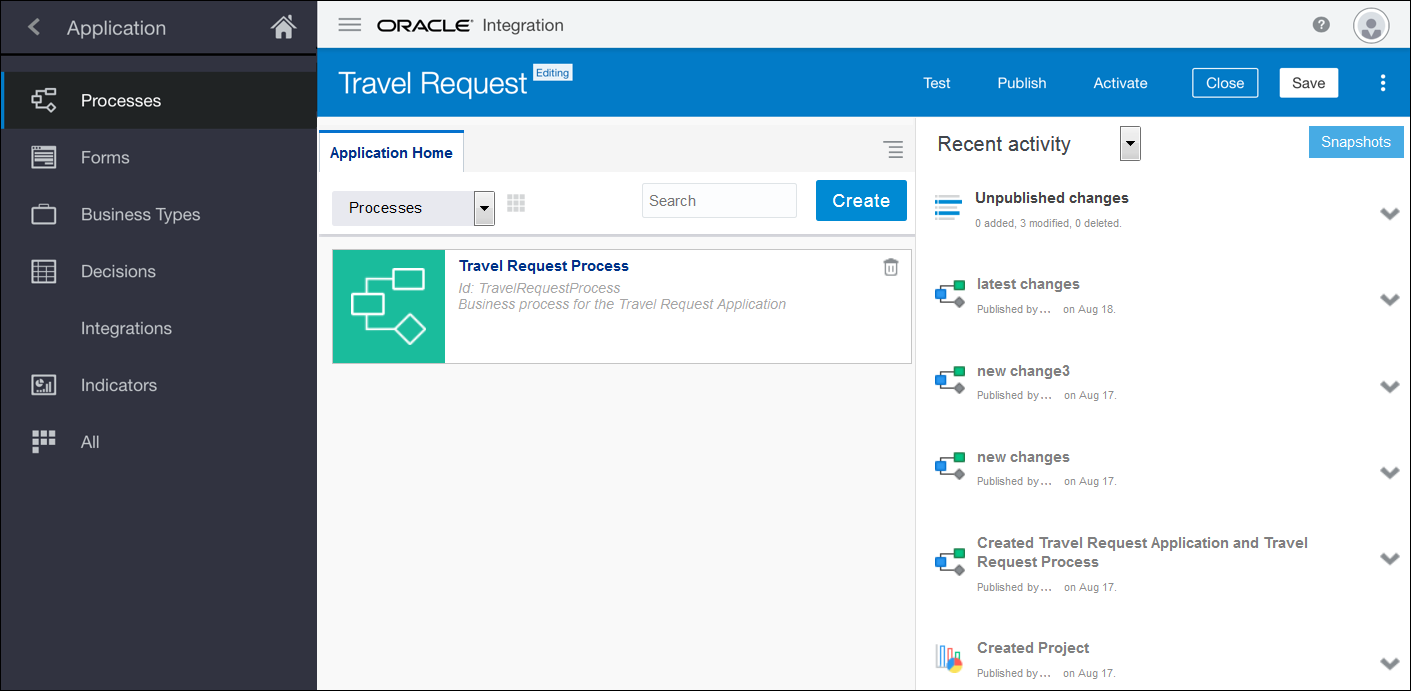1411x691 pixels.
Task: Open the Travel Request Process link
Action: coord(544,266)
